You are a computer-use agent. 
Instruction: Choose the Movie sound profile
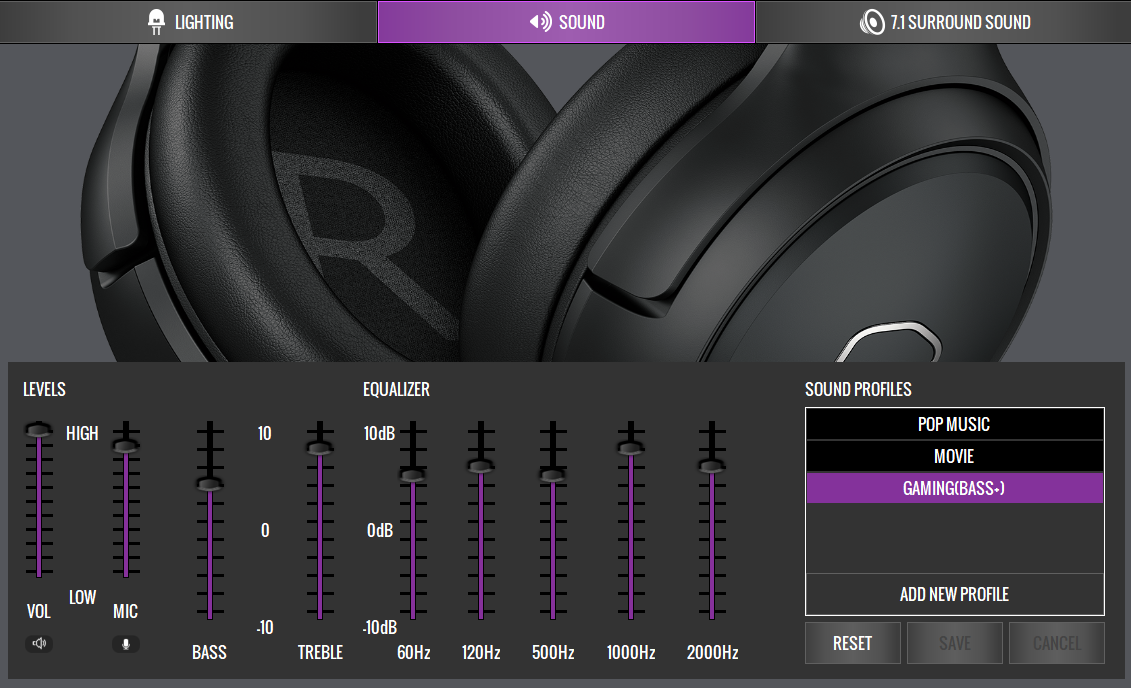point(954,456)
